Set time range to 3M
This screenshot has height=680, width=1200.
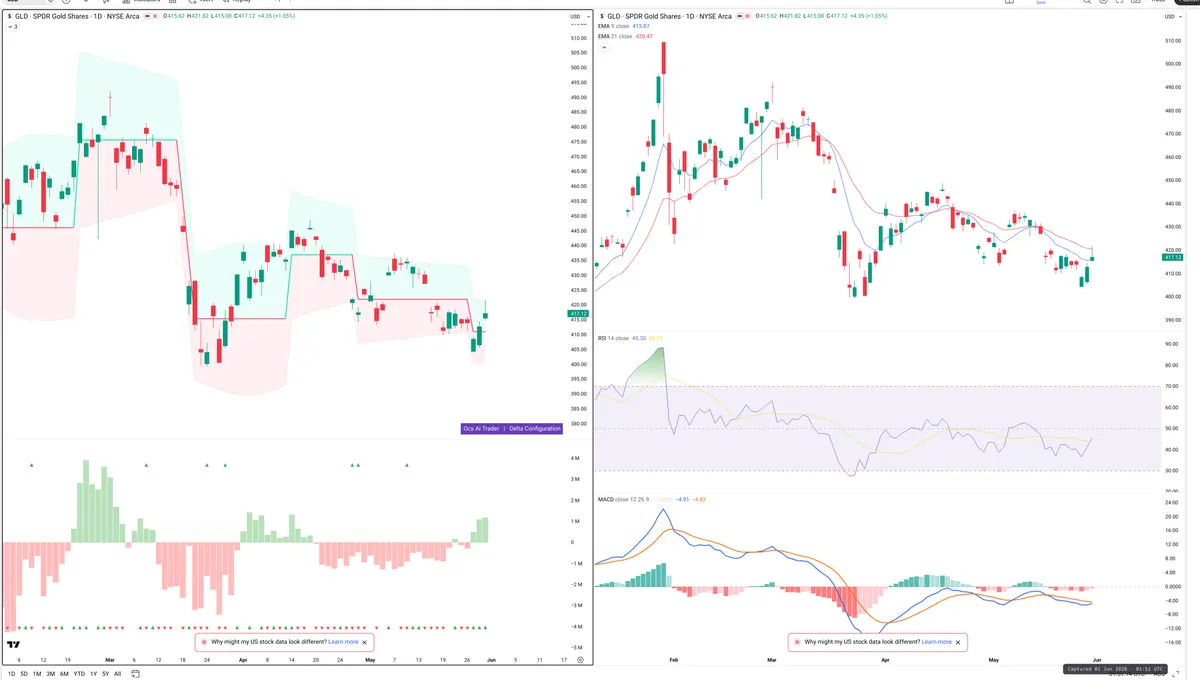click(50, 674)
